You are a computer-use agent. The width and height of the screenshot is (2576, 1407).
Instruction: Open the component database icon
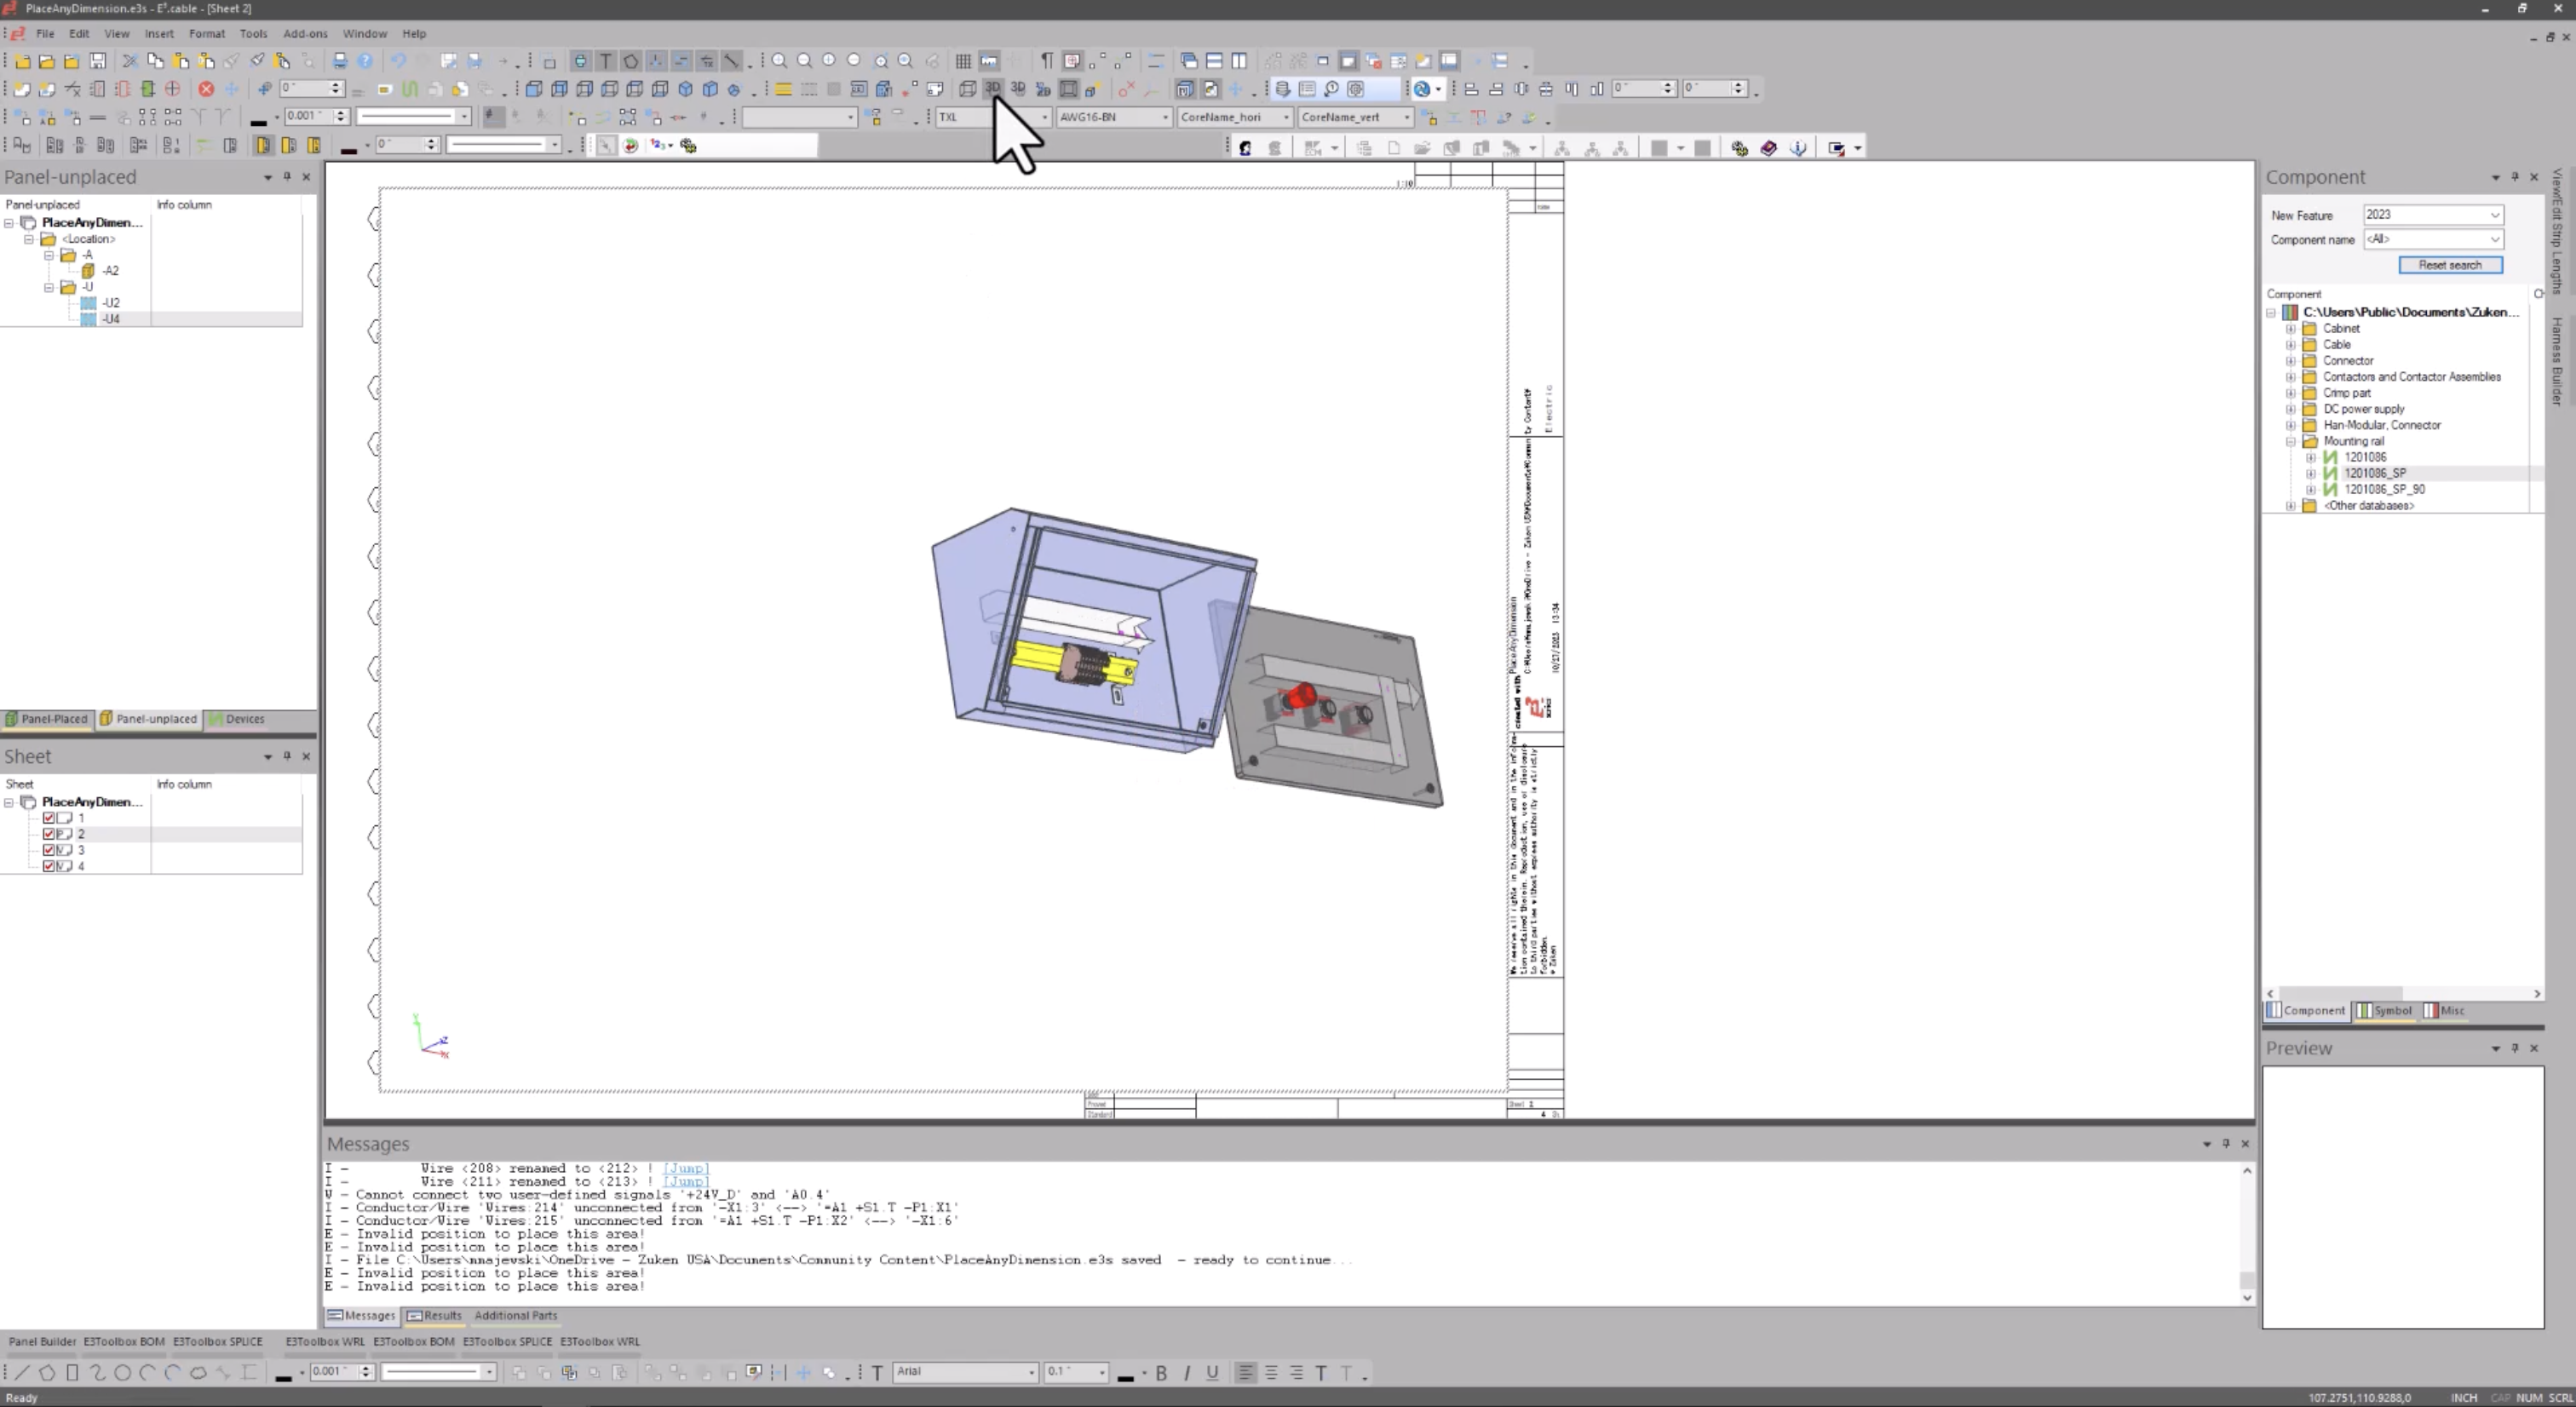click(1283, 89)
